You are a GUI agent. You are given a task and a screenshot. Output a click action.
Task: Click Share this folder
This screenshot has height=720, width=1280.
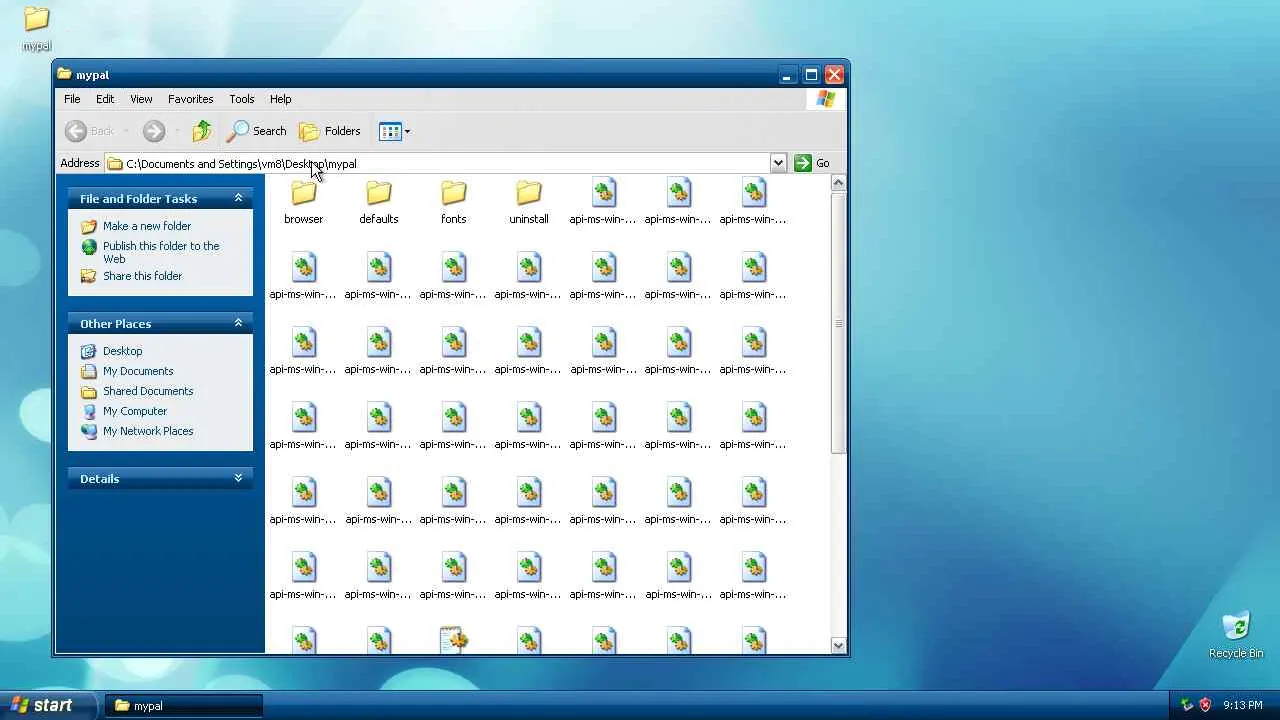pyautogui.click(x=142, y=276)
